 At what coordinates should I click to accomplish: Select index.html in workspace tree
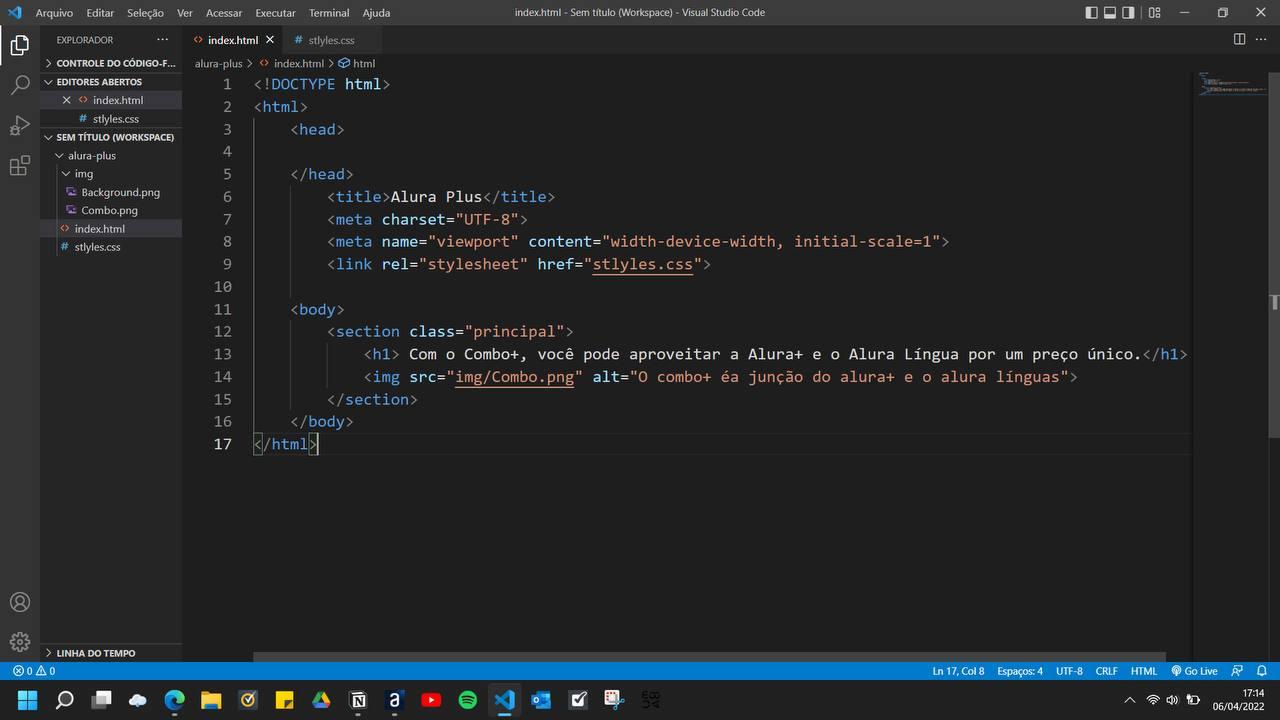(110, 229)
